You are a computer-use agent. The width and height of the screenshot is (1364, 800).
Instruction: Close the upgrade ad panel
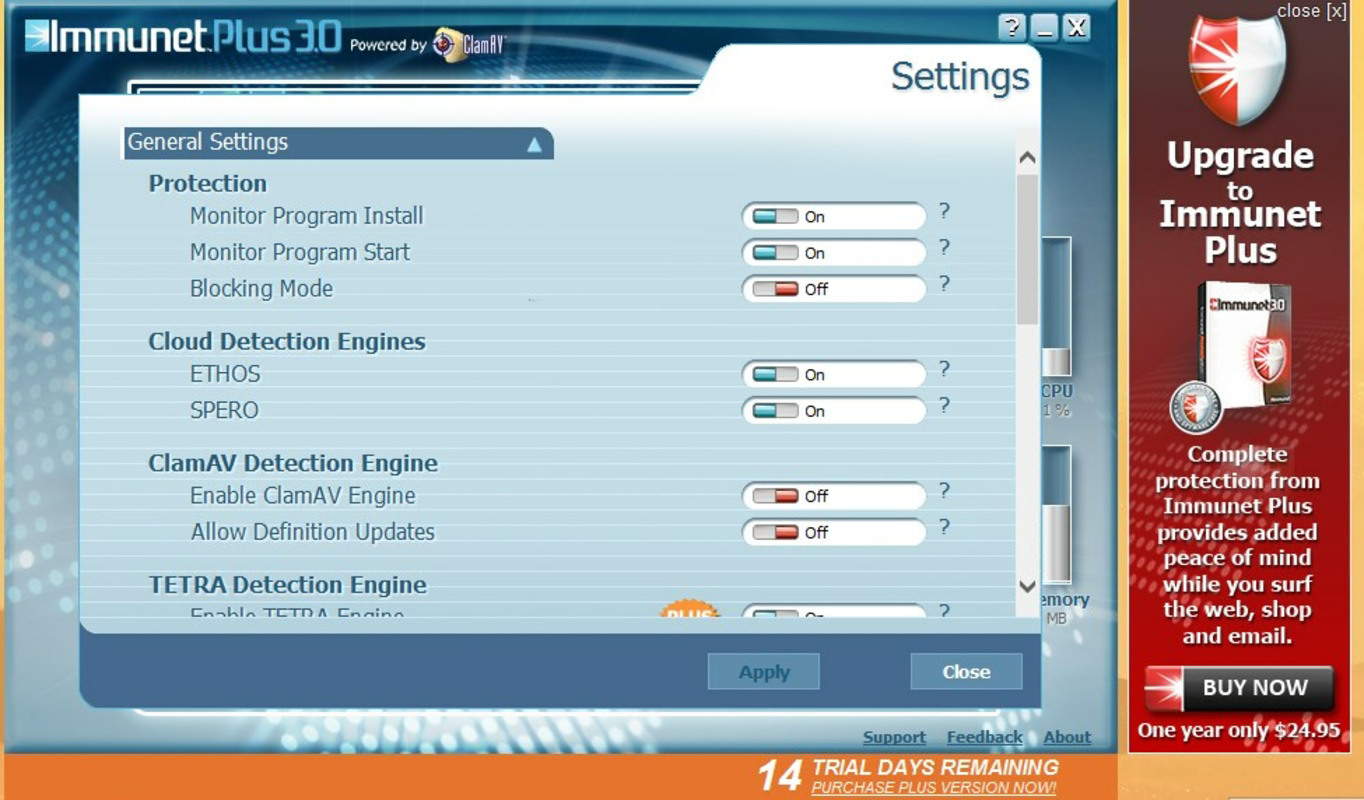pyautogui.click(x=1312, y=11)
